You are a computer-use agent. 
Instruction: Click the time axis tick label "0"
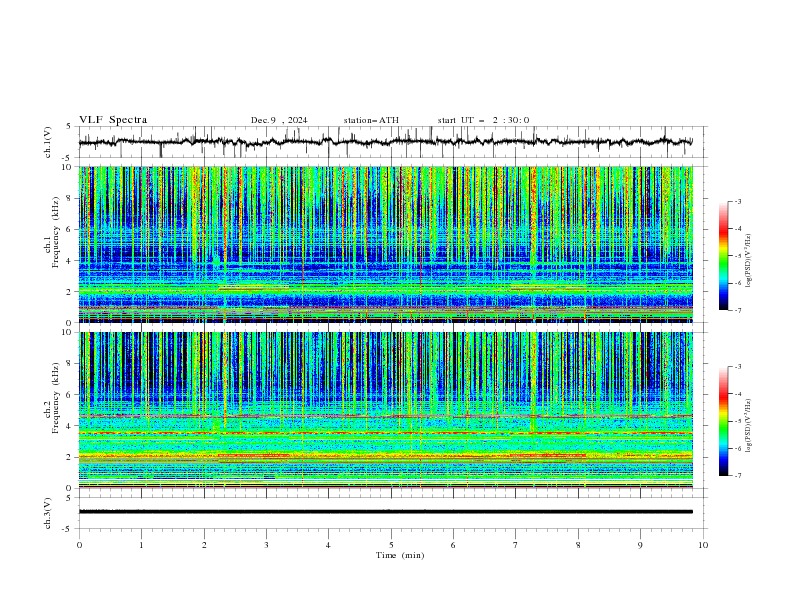pyautogui.click(x=79, y=545)
